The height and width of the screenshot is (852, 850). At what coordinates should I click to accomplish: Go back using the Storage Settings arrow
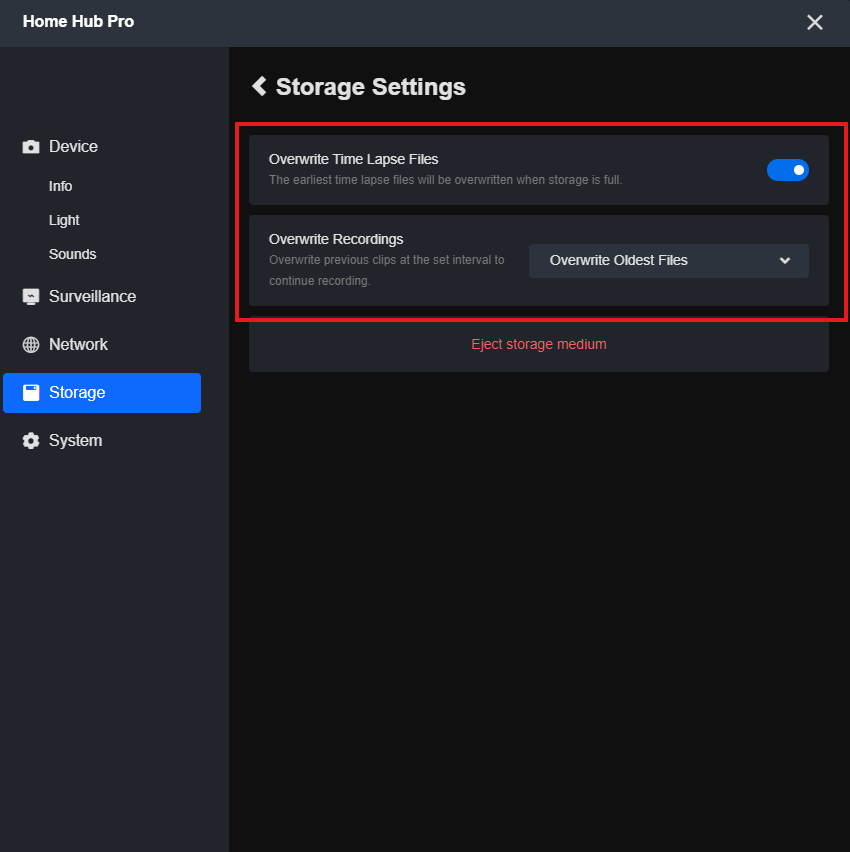point(259,87)
